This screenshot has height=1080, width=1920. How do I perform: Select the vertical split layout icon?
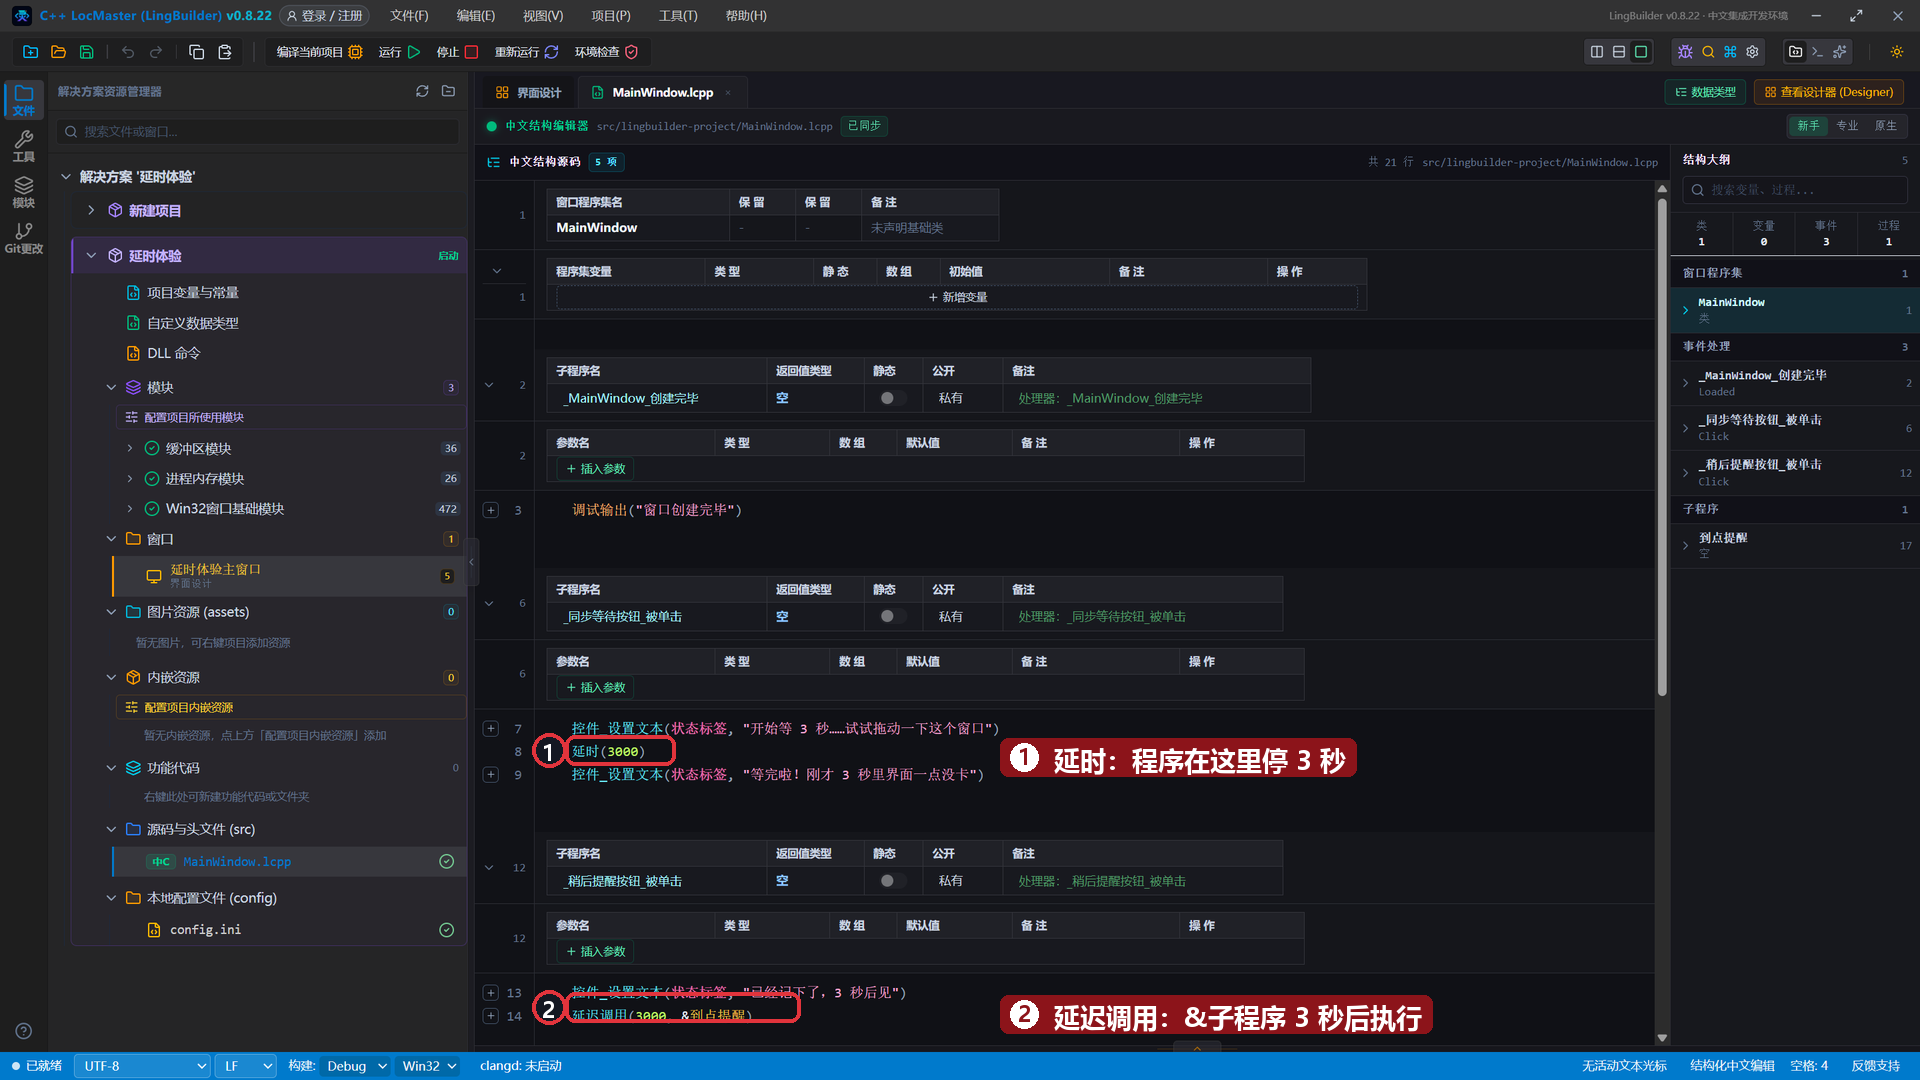[1597, 52]
